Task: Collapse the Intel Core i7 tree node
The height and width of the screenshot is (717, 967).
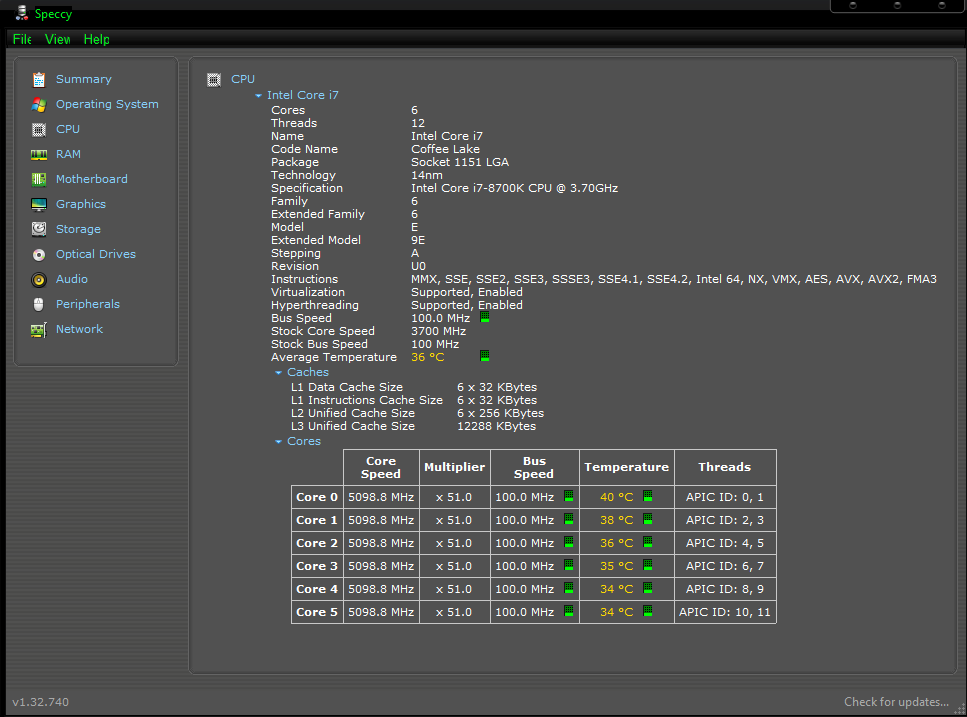Action: (258, 96)
